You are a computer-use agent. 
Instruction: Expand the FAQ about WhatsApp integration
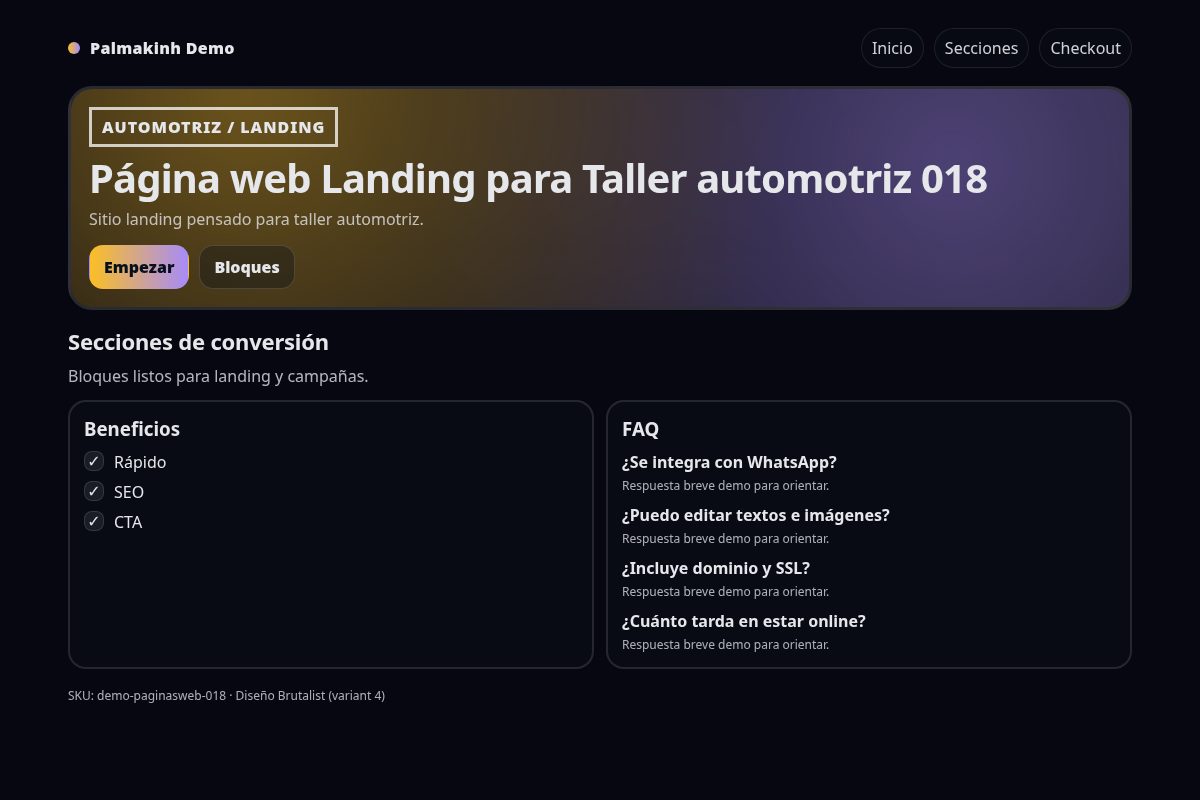tap(729, 462)
